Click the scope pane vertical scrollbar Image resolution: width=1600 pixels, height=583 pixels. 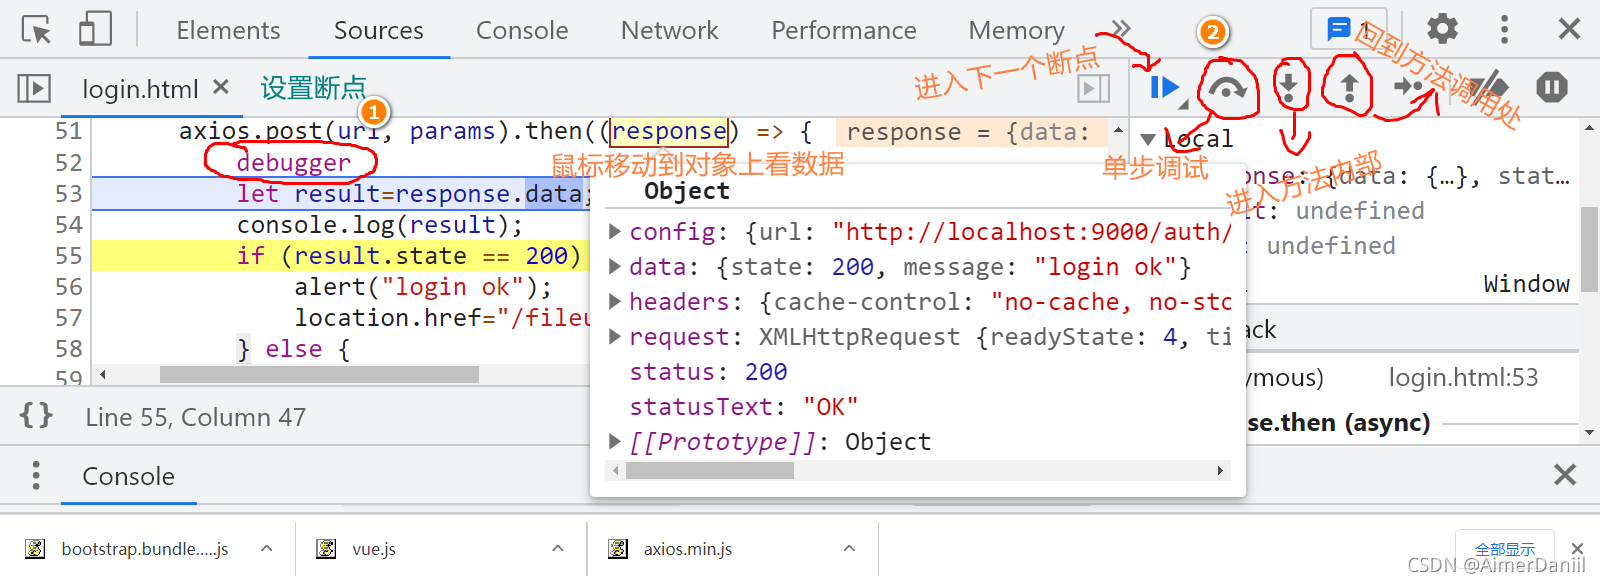pyautogui.click(x=1588, y=248)
